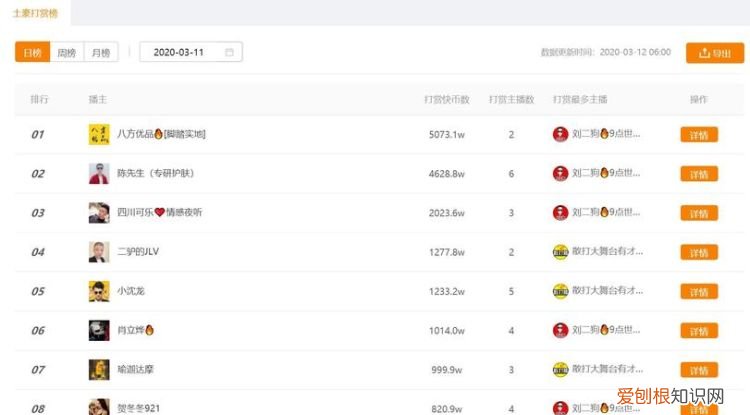Click the 导出 export button

[x=714, y=53]
